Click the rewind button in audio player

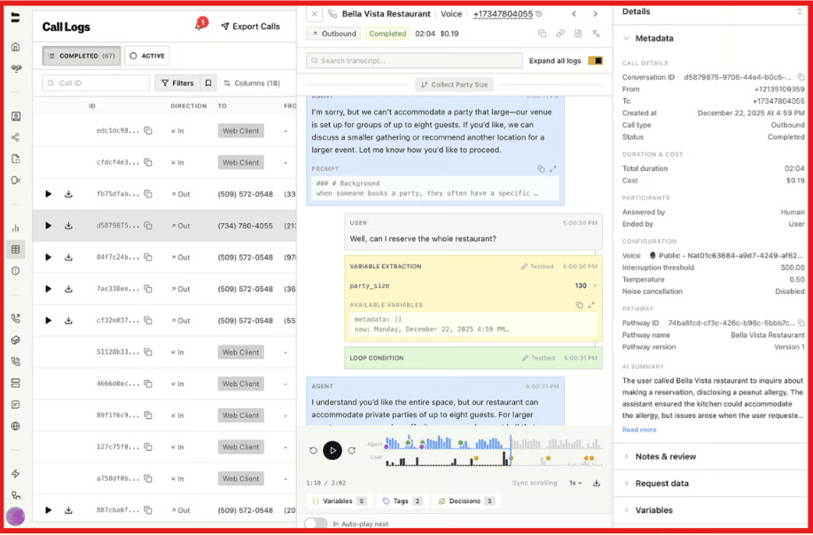coord(313,450)
